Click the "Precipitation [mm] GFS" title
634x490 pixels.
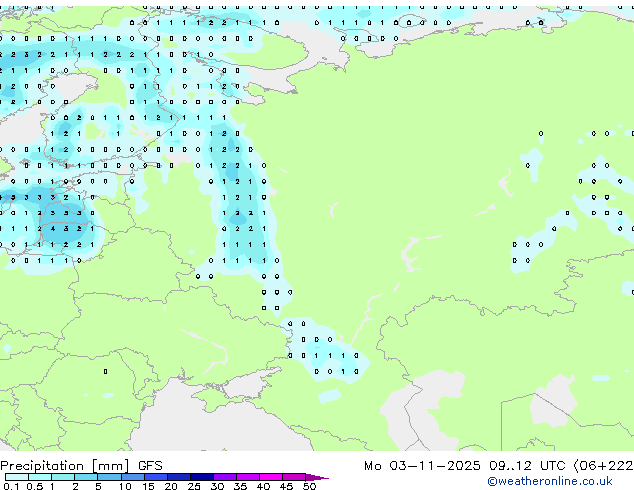pyautogui.click(x=81, y=466)
